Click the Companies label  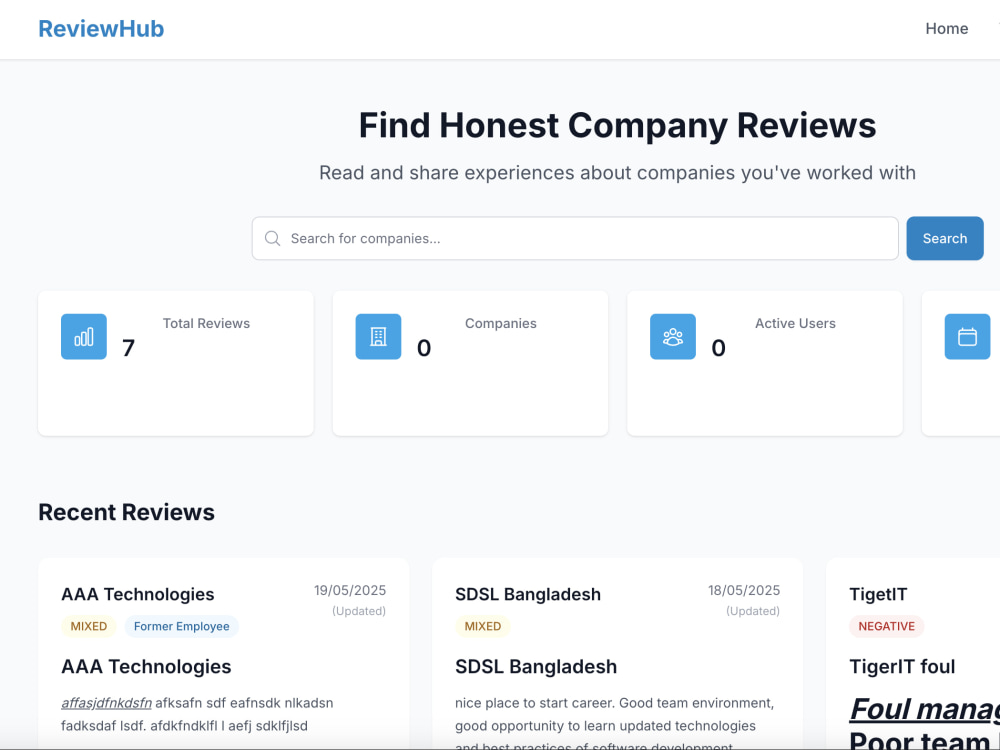click(501, 323)
